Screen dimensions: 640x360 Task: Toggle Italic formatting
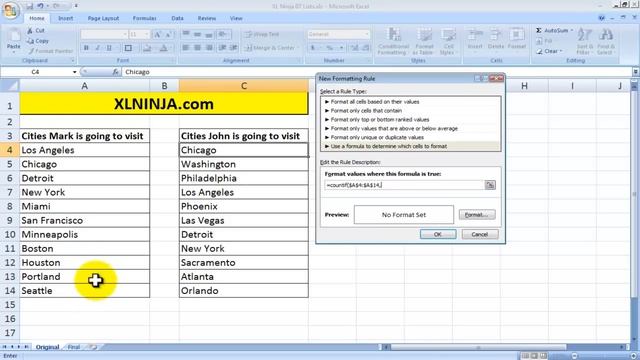tap(98, 48)
